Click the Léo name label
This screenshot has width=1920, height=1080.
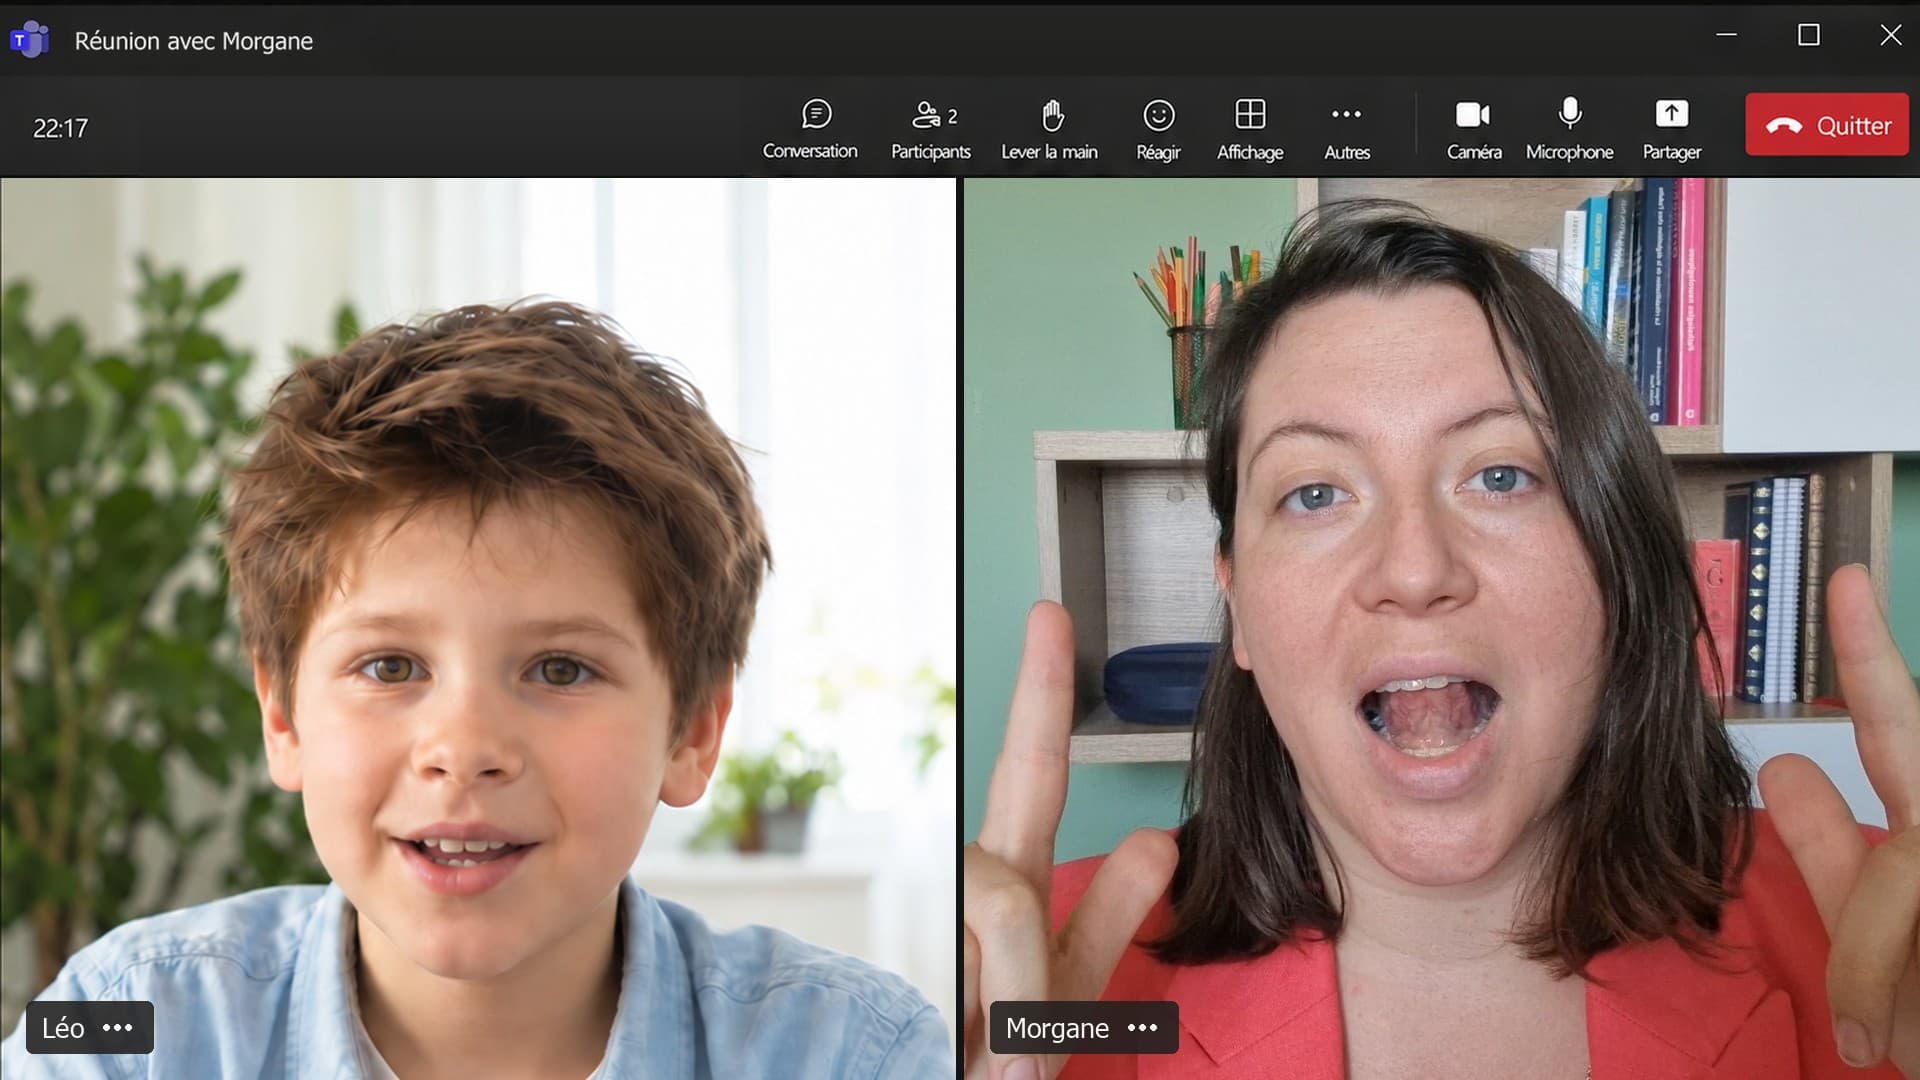click(63, 1028)
